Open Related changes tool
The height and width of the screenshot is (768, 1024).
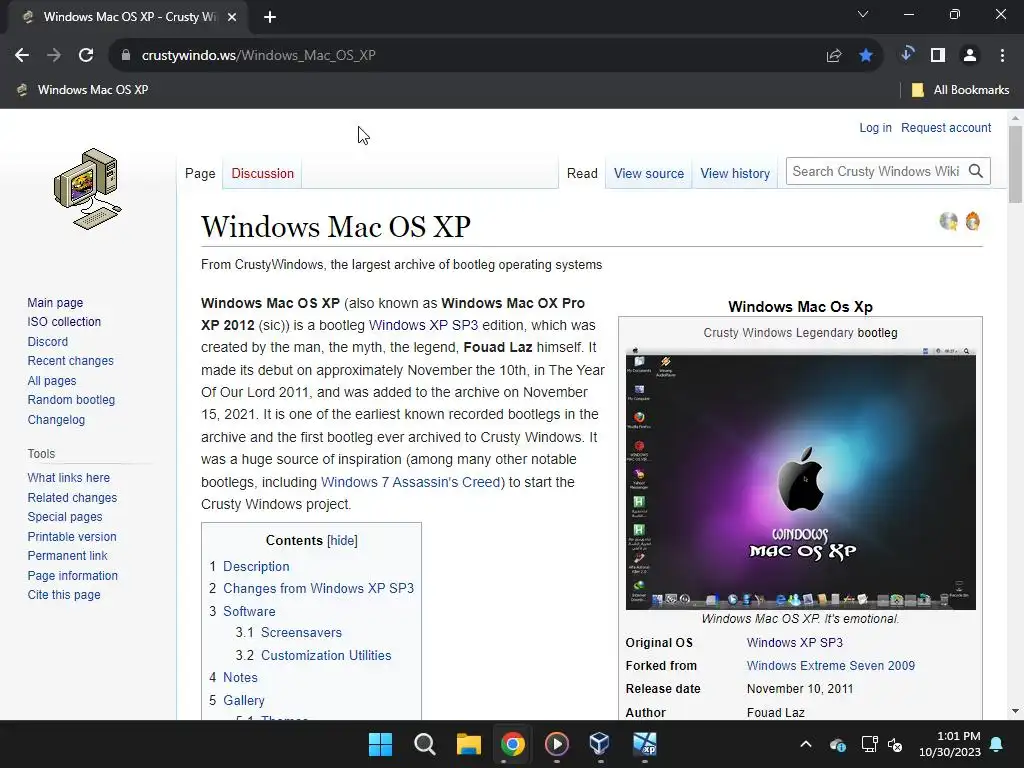point(72,497)
